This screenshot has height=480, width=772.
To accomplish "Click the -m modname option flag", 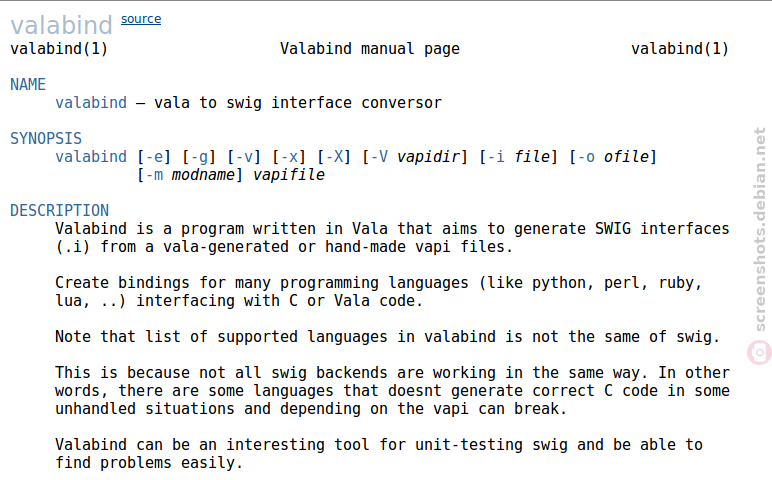I will [154, 175].
